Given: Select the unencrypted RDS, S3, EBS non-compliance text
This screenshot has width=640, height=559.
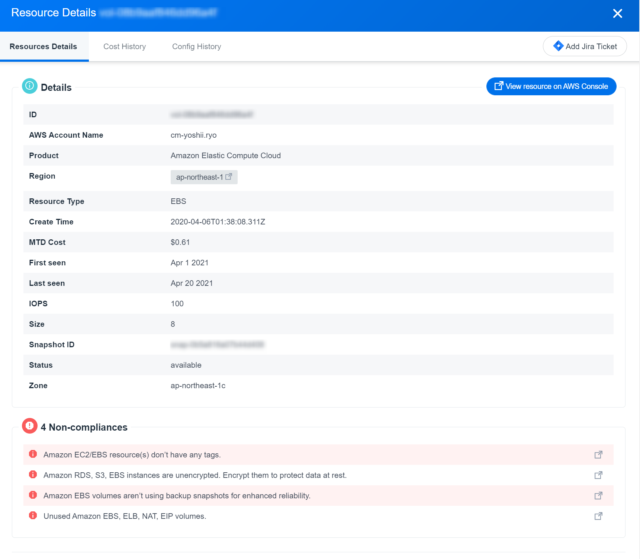Looking at the screenshot, I should click(x=195, y=475).
